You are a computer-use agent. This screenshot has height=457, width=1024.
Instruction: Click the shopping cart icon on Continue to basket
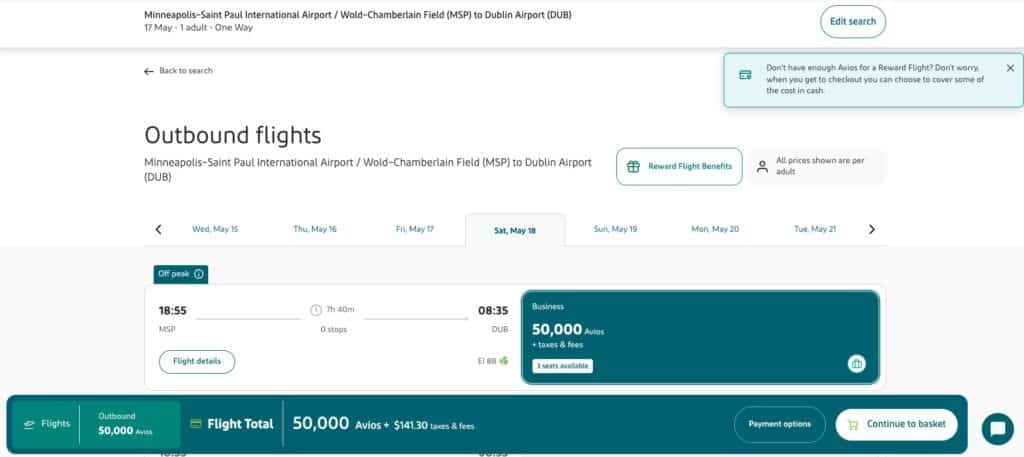coord(853,424)
